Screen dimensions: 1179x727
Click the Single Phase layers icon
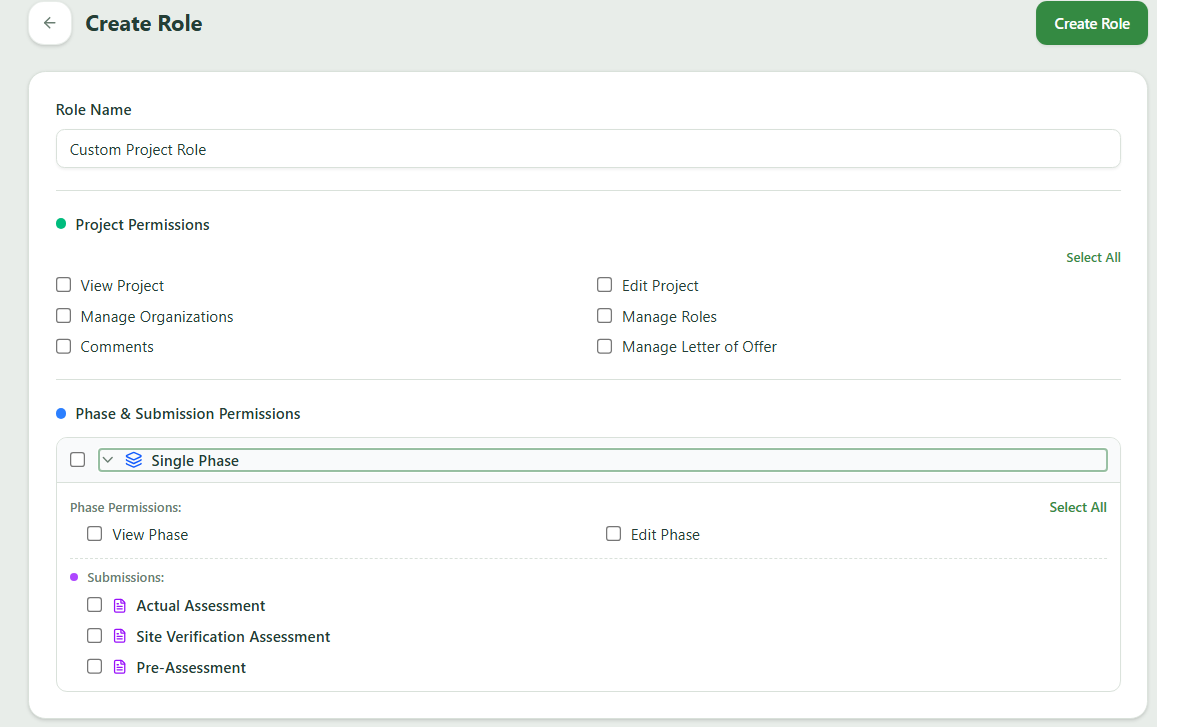(x=134, y=460)
